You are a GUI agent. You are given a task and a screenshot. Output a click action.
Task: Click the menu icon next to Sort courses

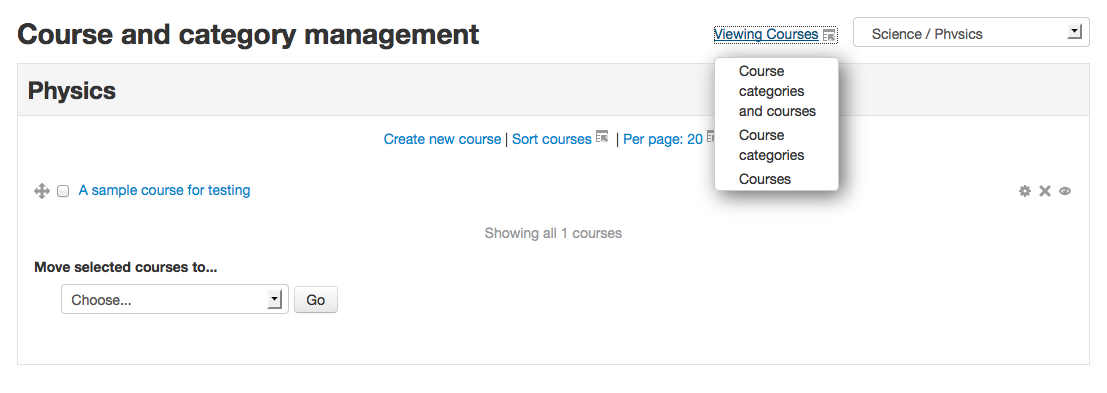coord(602,136)
